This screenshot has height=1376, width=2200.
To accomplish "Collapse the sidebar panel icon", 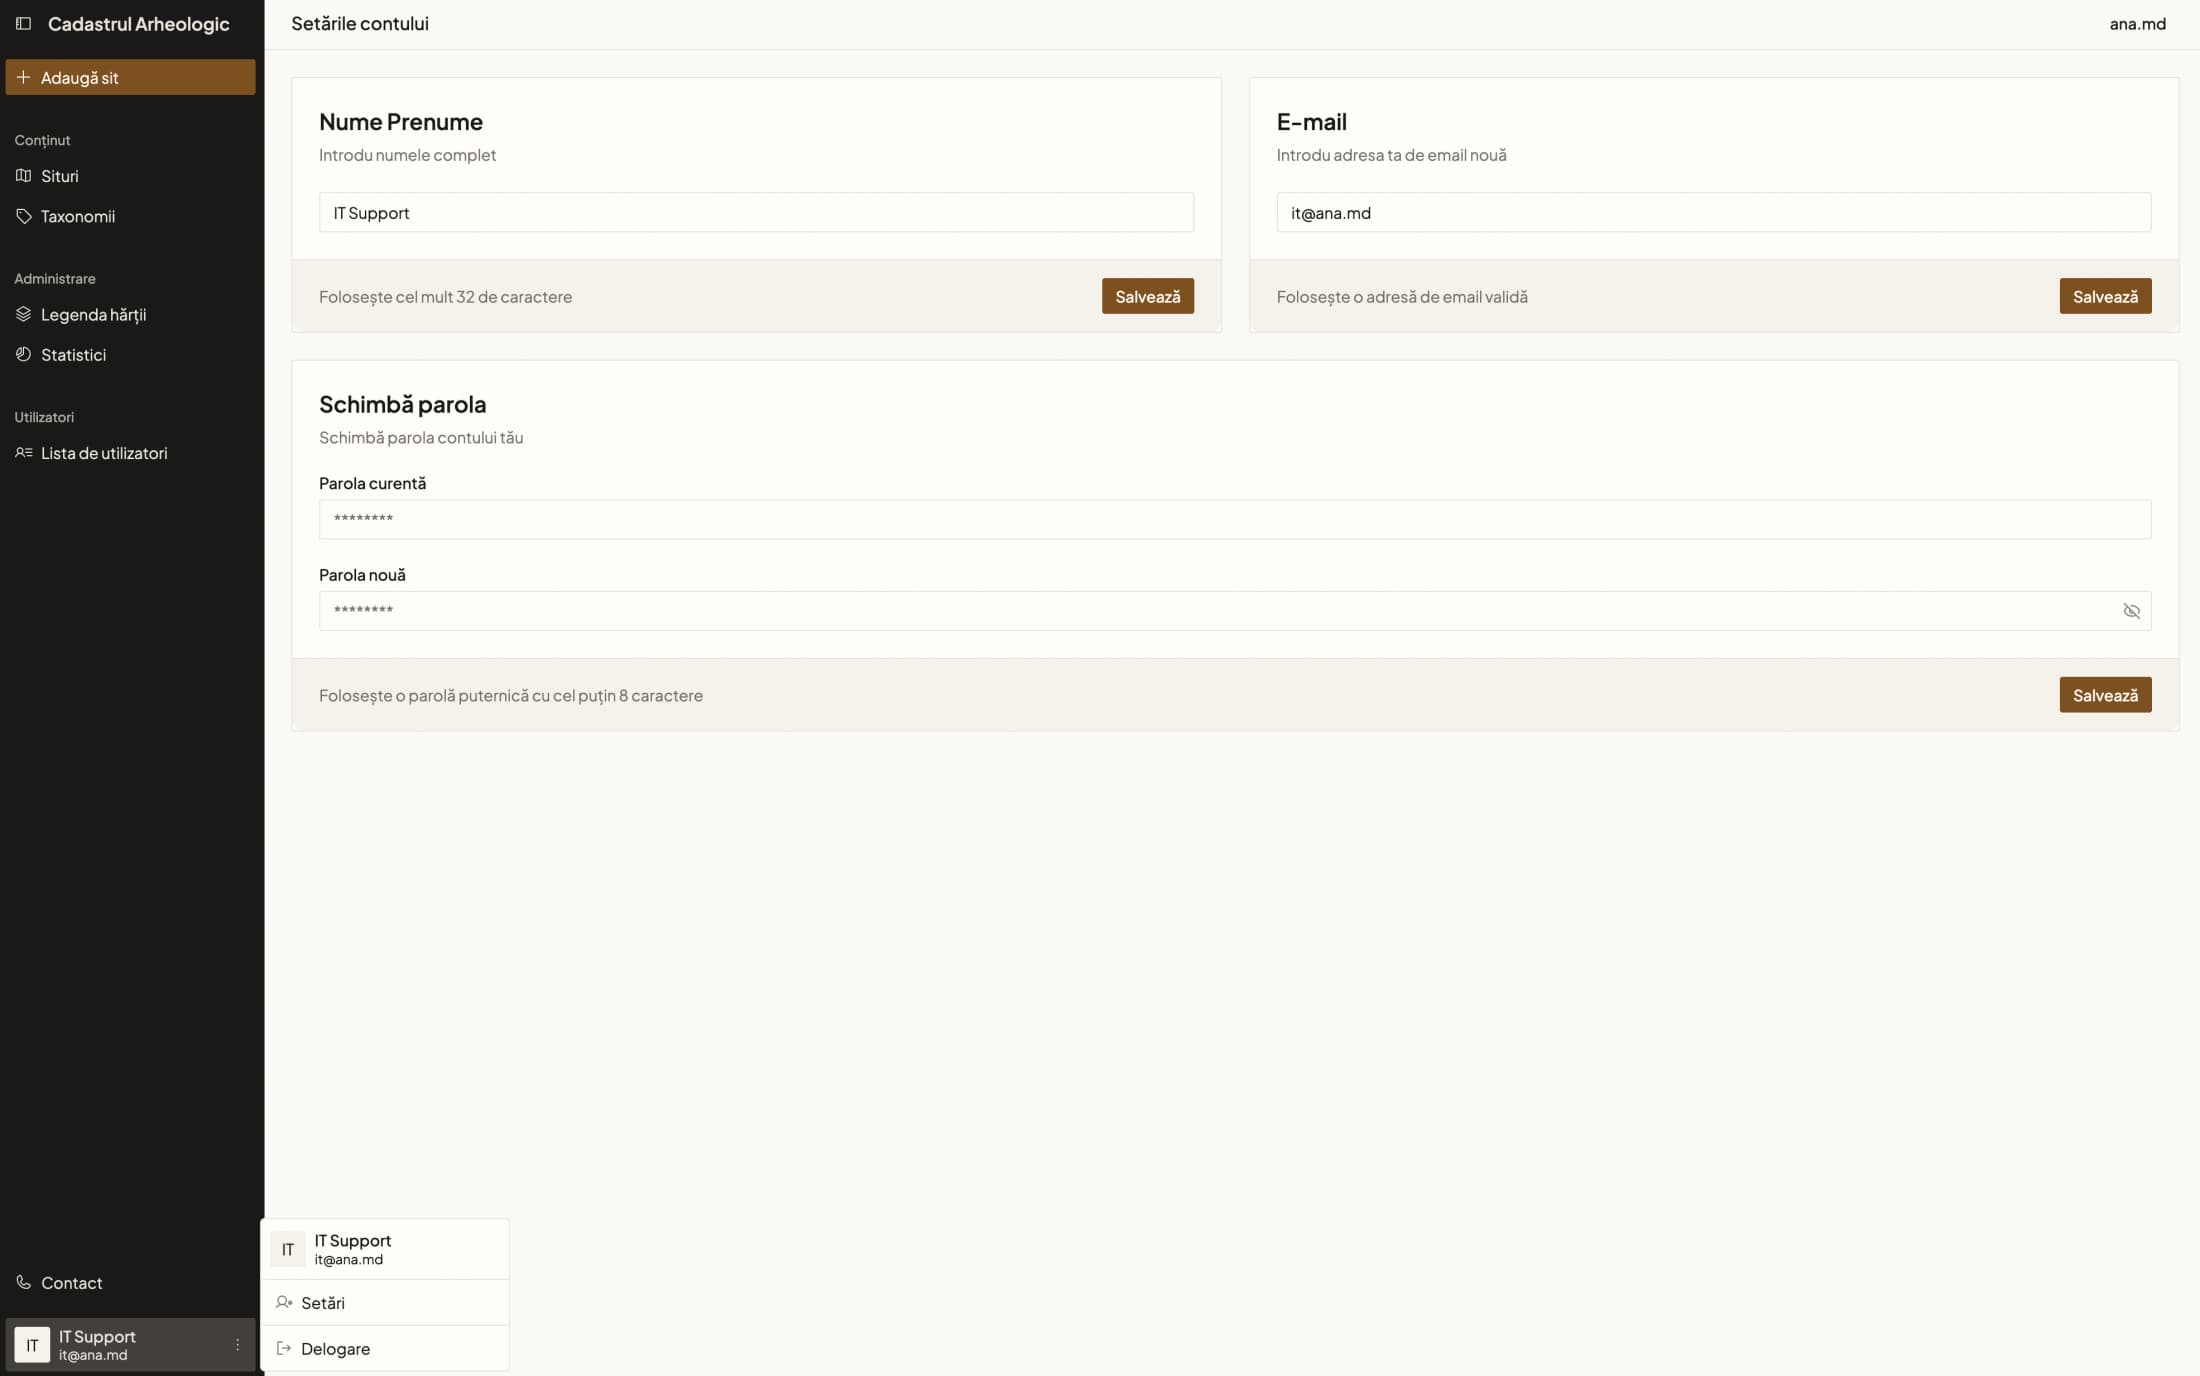I will pyautogui.click(x=23, y=23).
